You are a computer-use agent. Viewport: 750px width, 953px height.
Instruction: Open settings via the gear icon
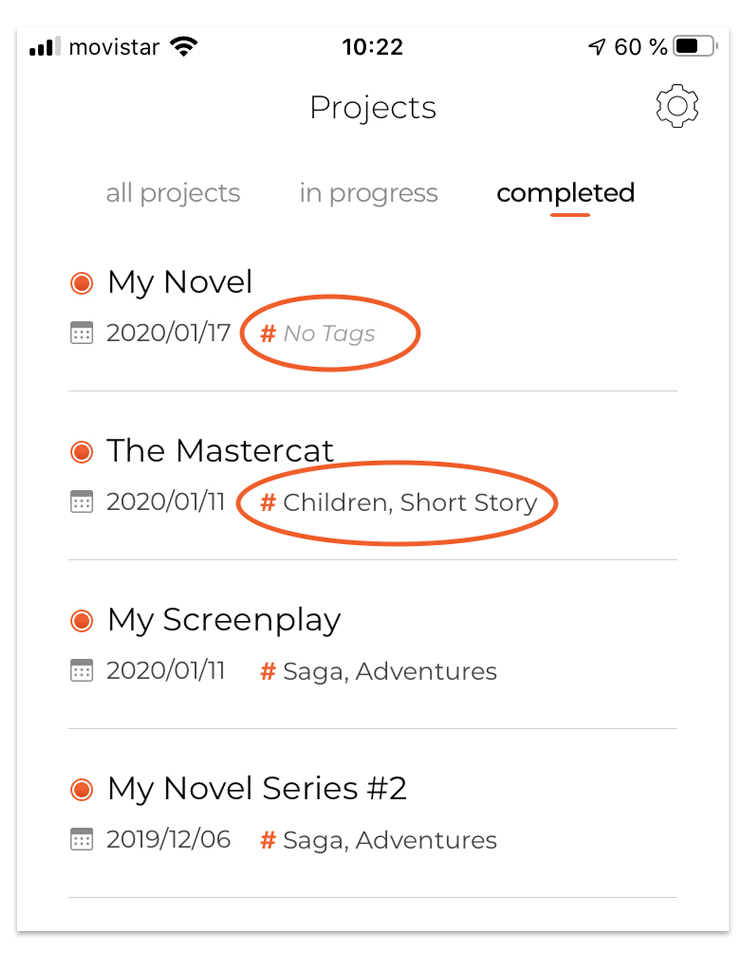676,106
